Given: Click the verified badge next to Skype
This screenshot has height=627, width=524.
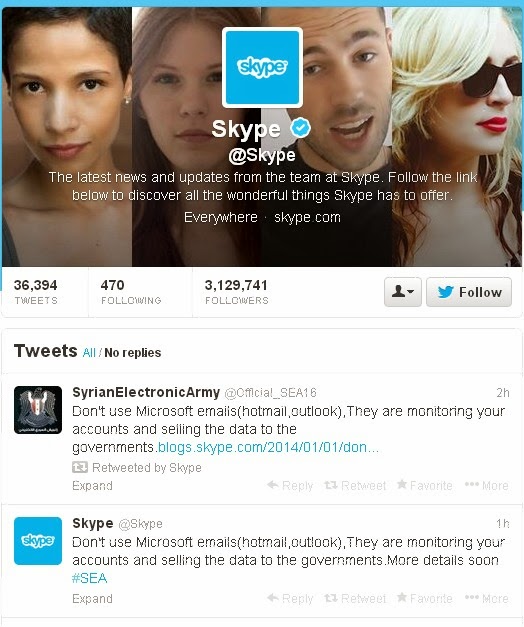Looking at the screenshot, I should [300, 128].
